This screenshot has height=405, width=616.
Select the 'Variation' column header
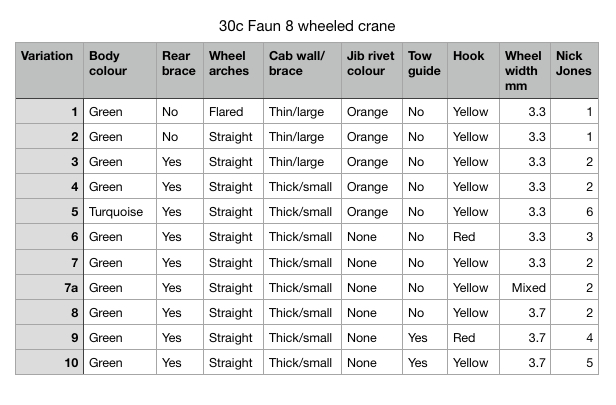(50, 70)
